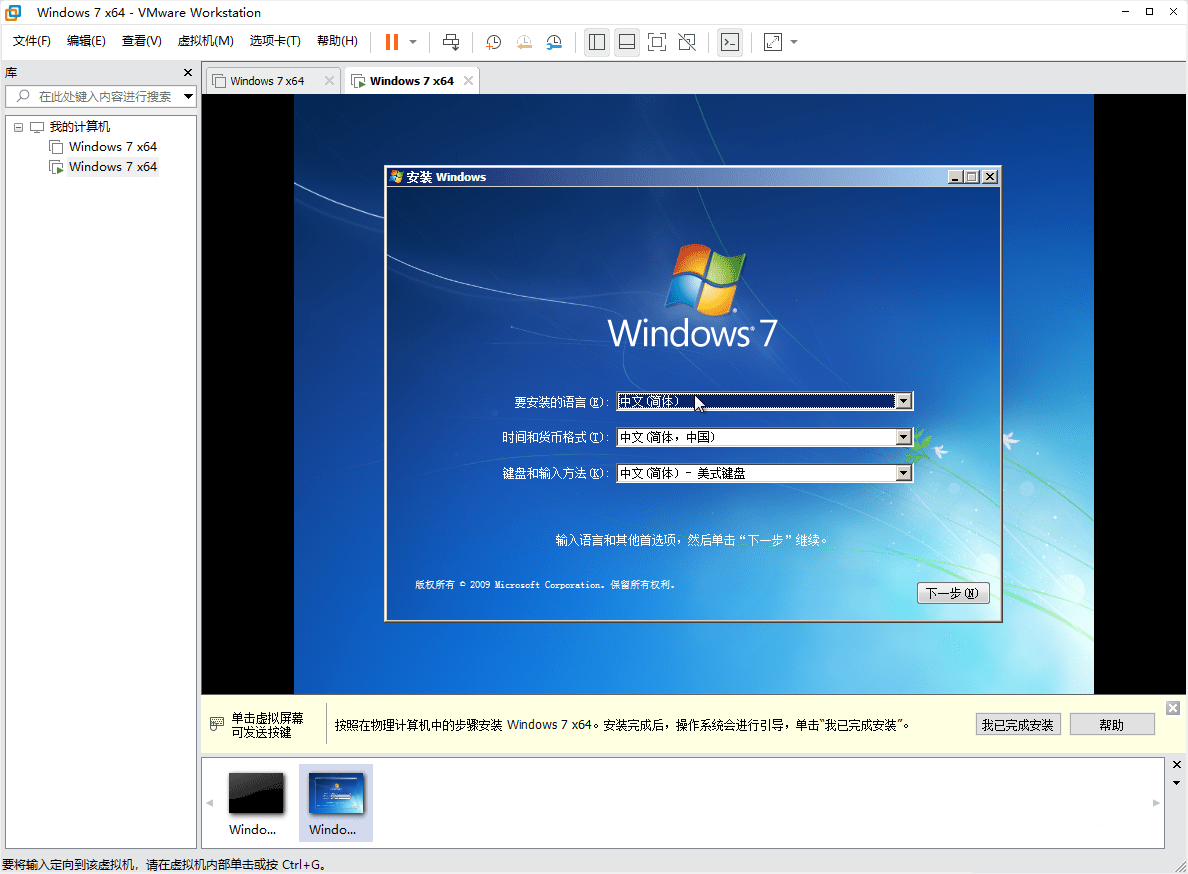The image size is (1188, 874).
Task: Click the 我已完成安装 button
Action: coord(1018,725)
